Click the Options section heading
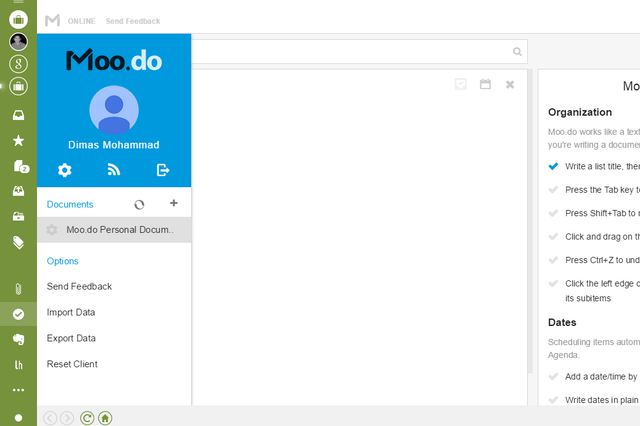The width and height of the screenshot is (640, 426). pos(62,261)
